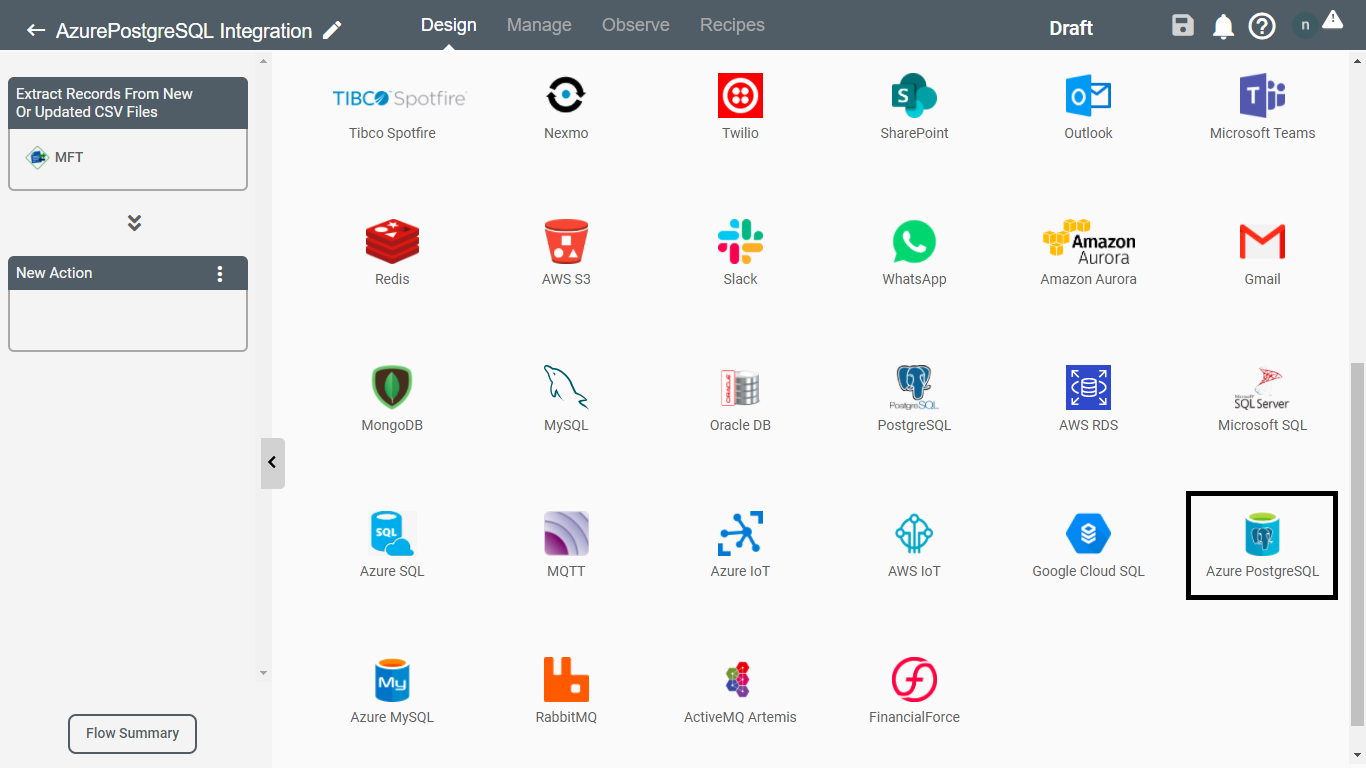
Task: Save the integration with disk icon
Action: click(x=1183, y=27)
